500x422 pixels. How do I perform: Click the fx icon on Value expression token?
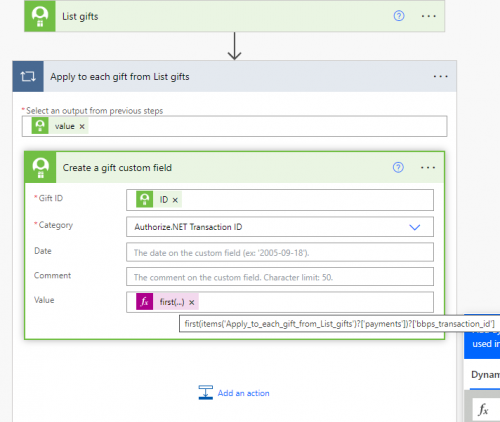tap(145, 302)
